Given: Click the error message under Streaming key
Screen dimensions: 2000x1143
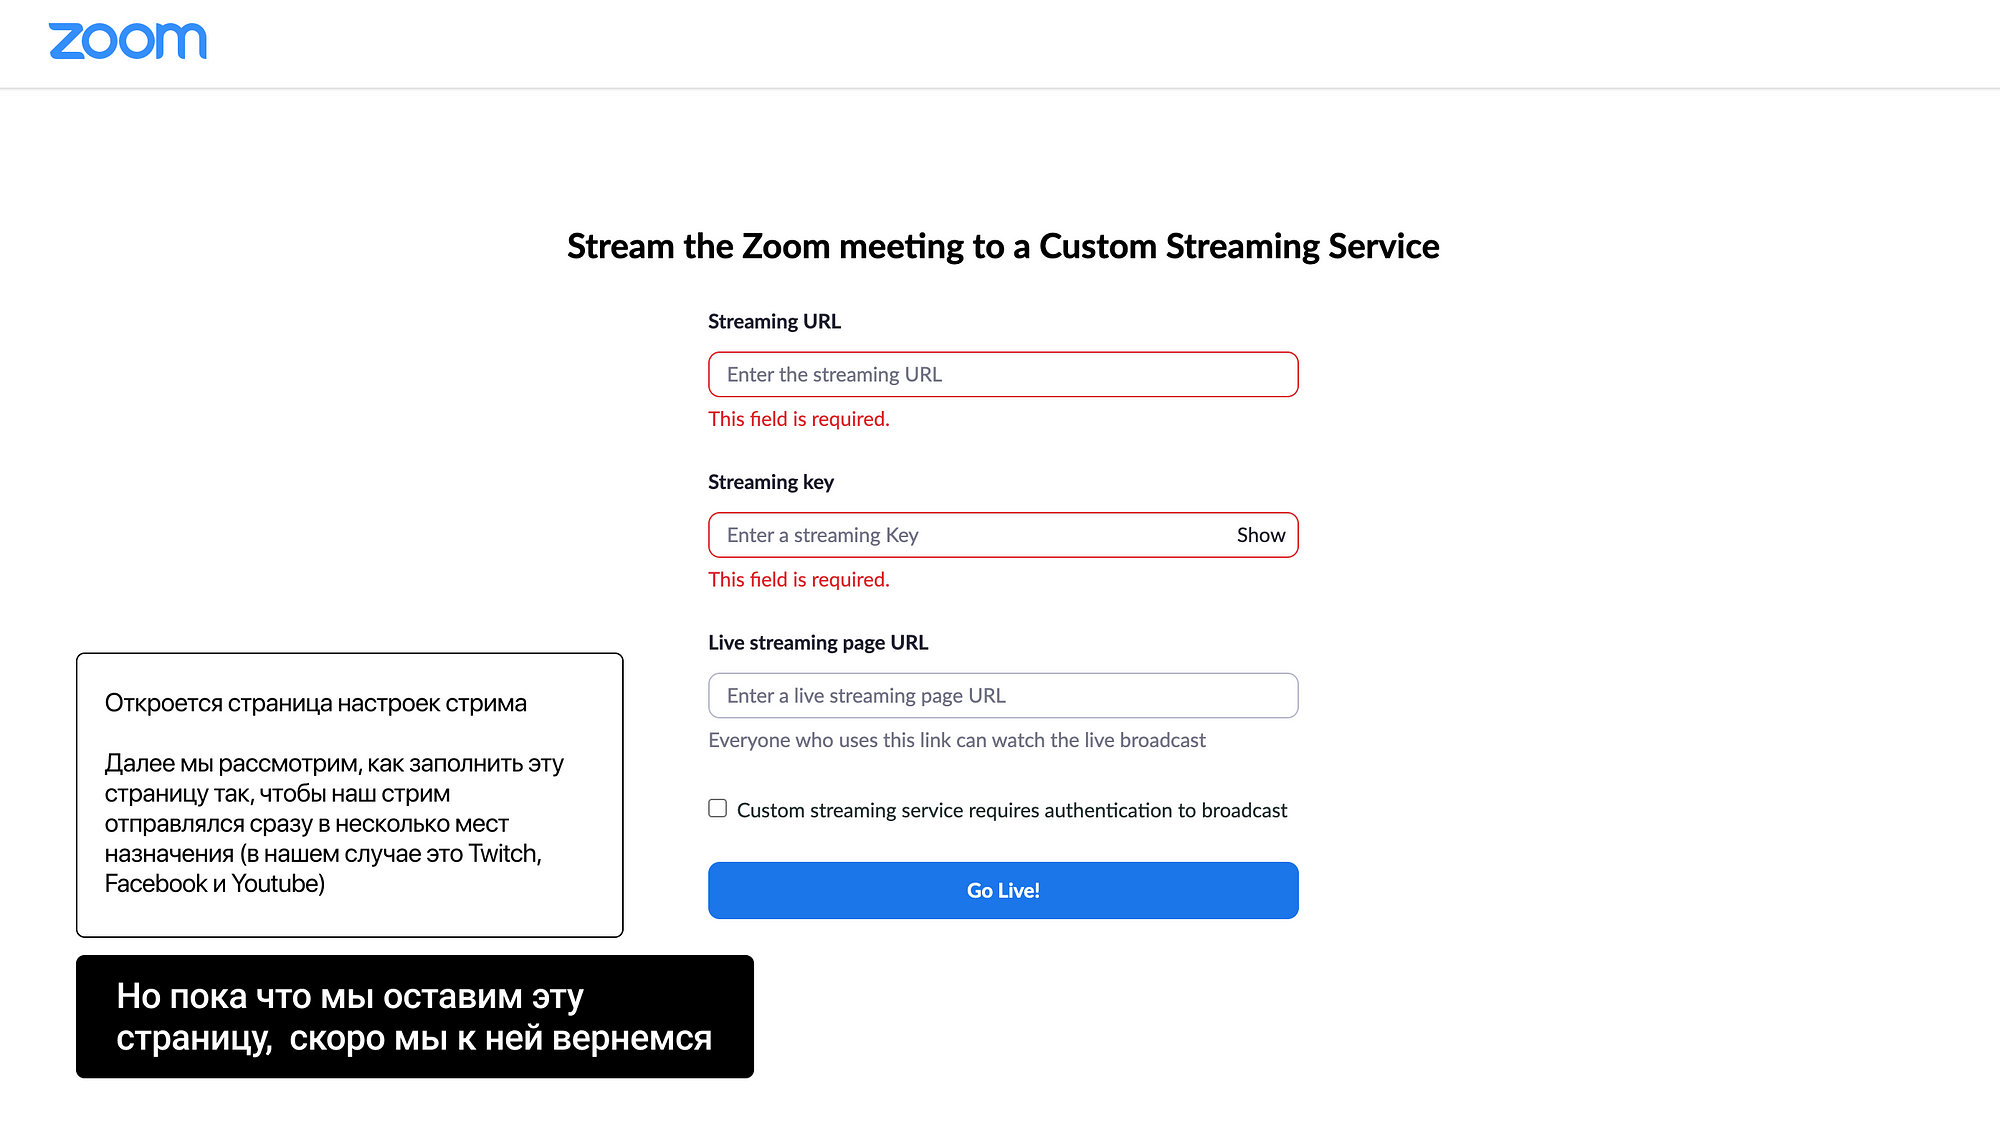Looking at the screenshot, I should (x=799, y=579).
